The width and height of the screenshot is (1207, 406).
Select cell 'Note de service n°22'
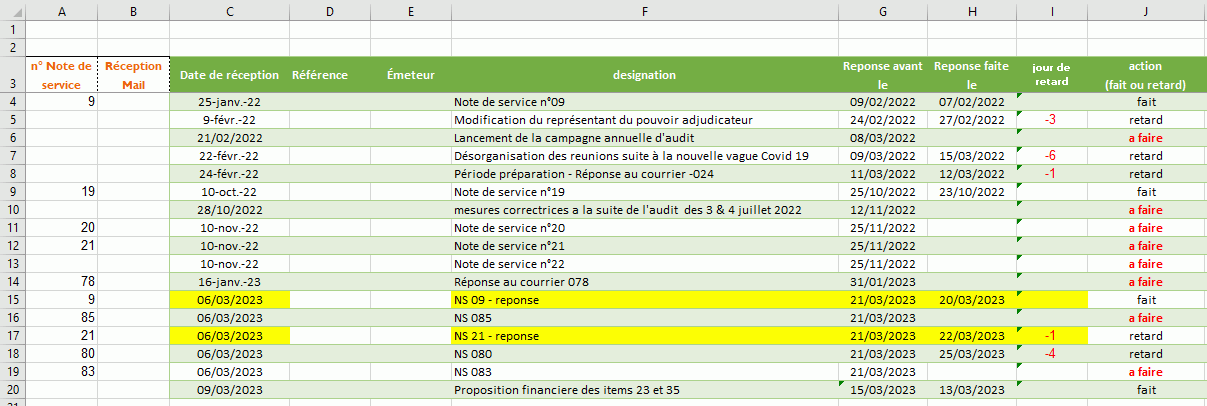pos(645,263)
